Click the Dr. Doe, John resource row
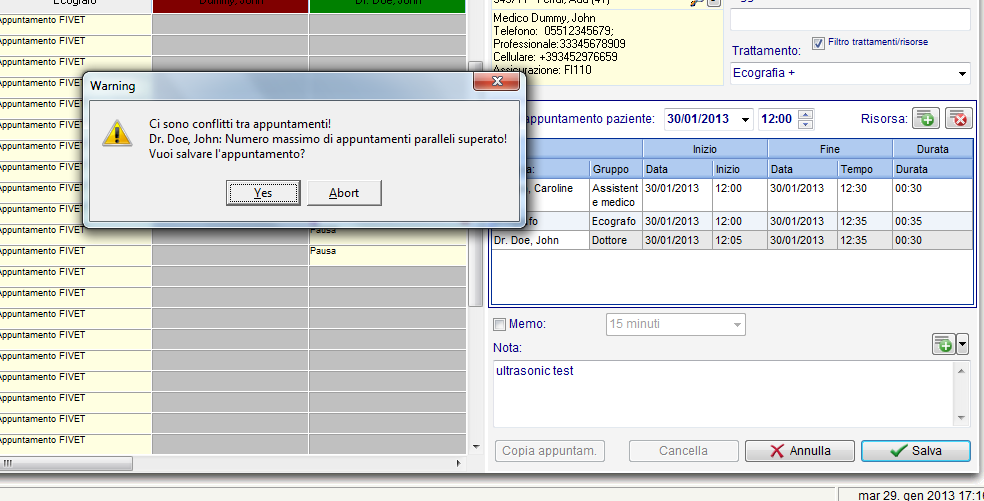 click(x=732, y=240)
